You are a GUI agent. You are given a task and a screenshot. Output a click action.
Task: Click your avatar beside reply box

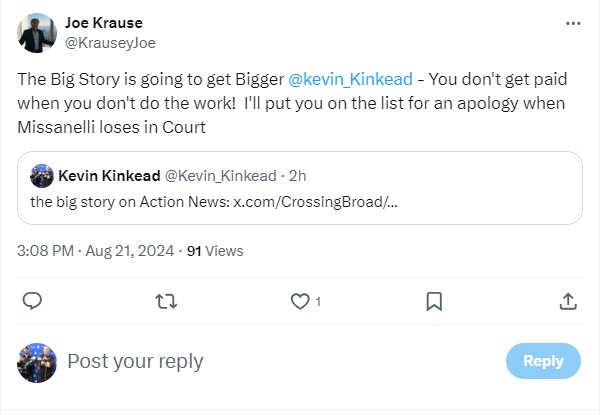[x=36, y=361]
